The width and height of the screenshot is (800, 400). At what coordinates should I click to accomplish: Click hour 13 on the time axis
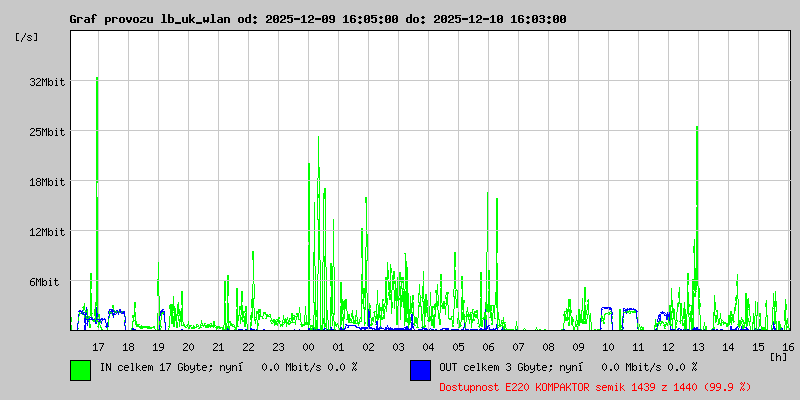(x=698, y=346)
